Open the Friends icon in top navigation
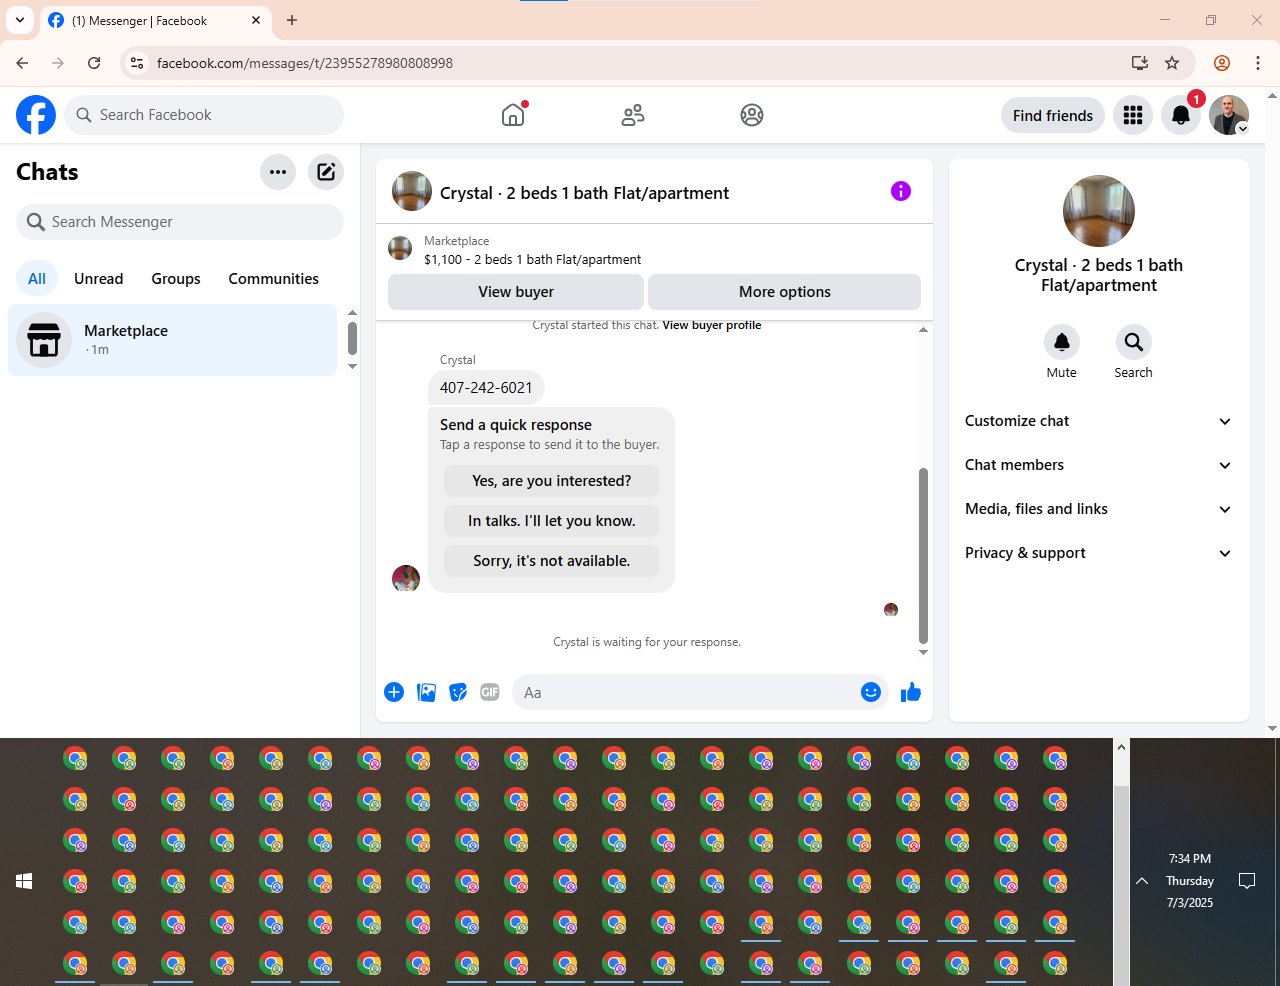The width and height of the screenshot is (1280, 986). (633, 115)
